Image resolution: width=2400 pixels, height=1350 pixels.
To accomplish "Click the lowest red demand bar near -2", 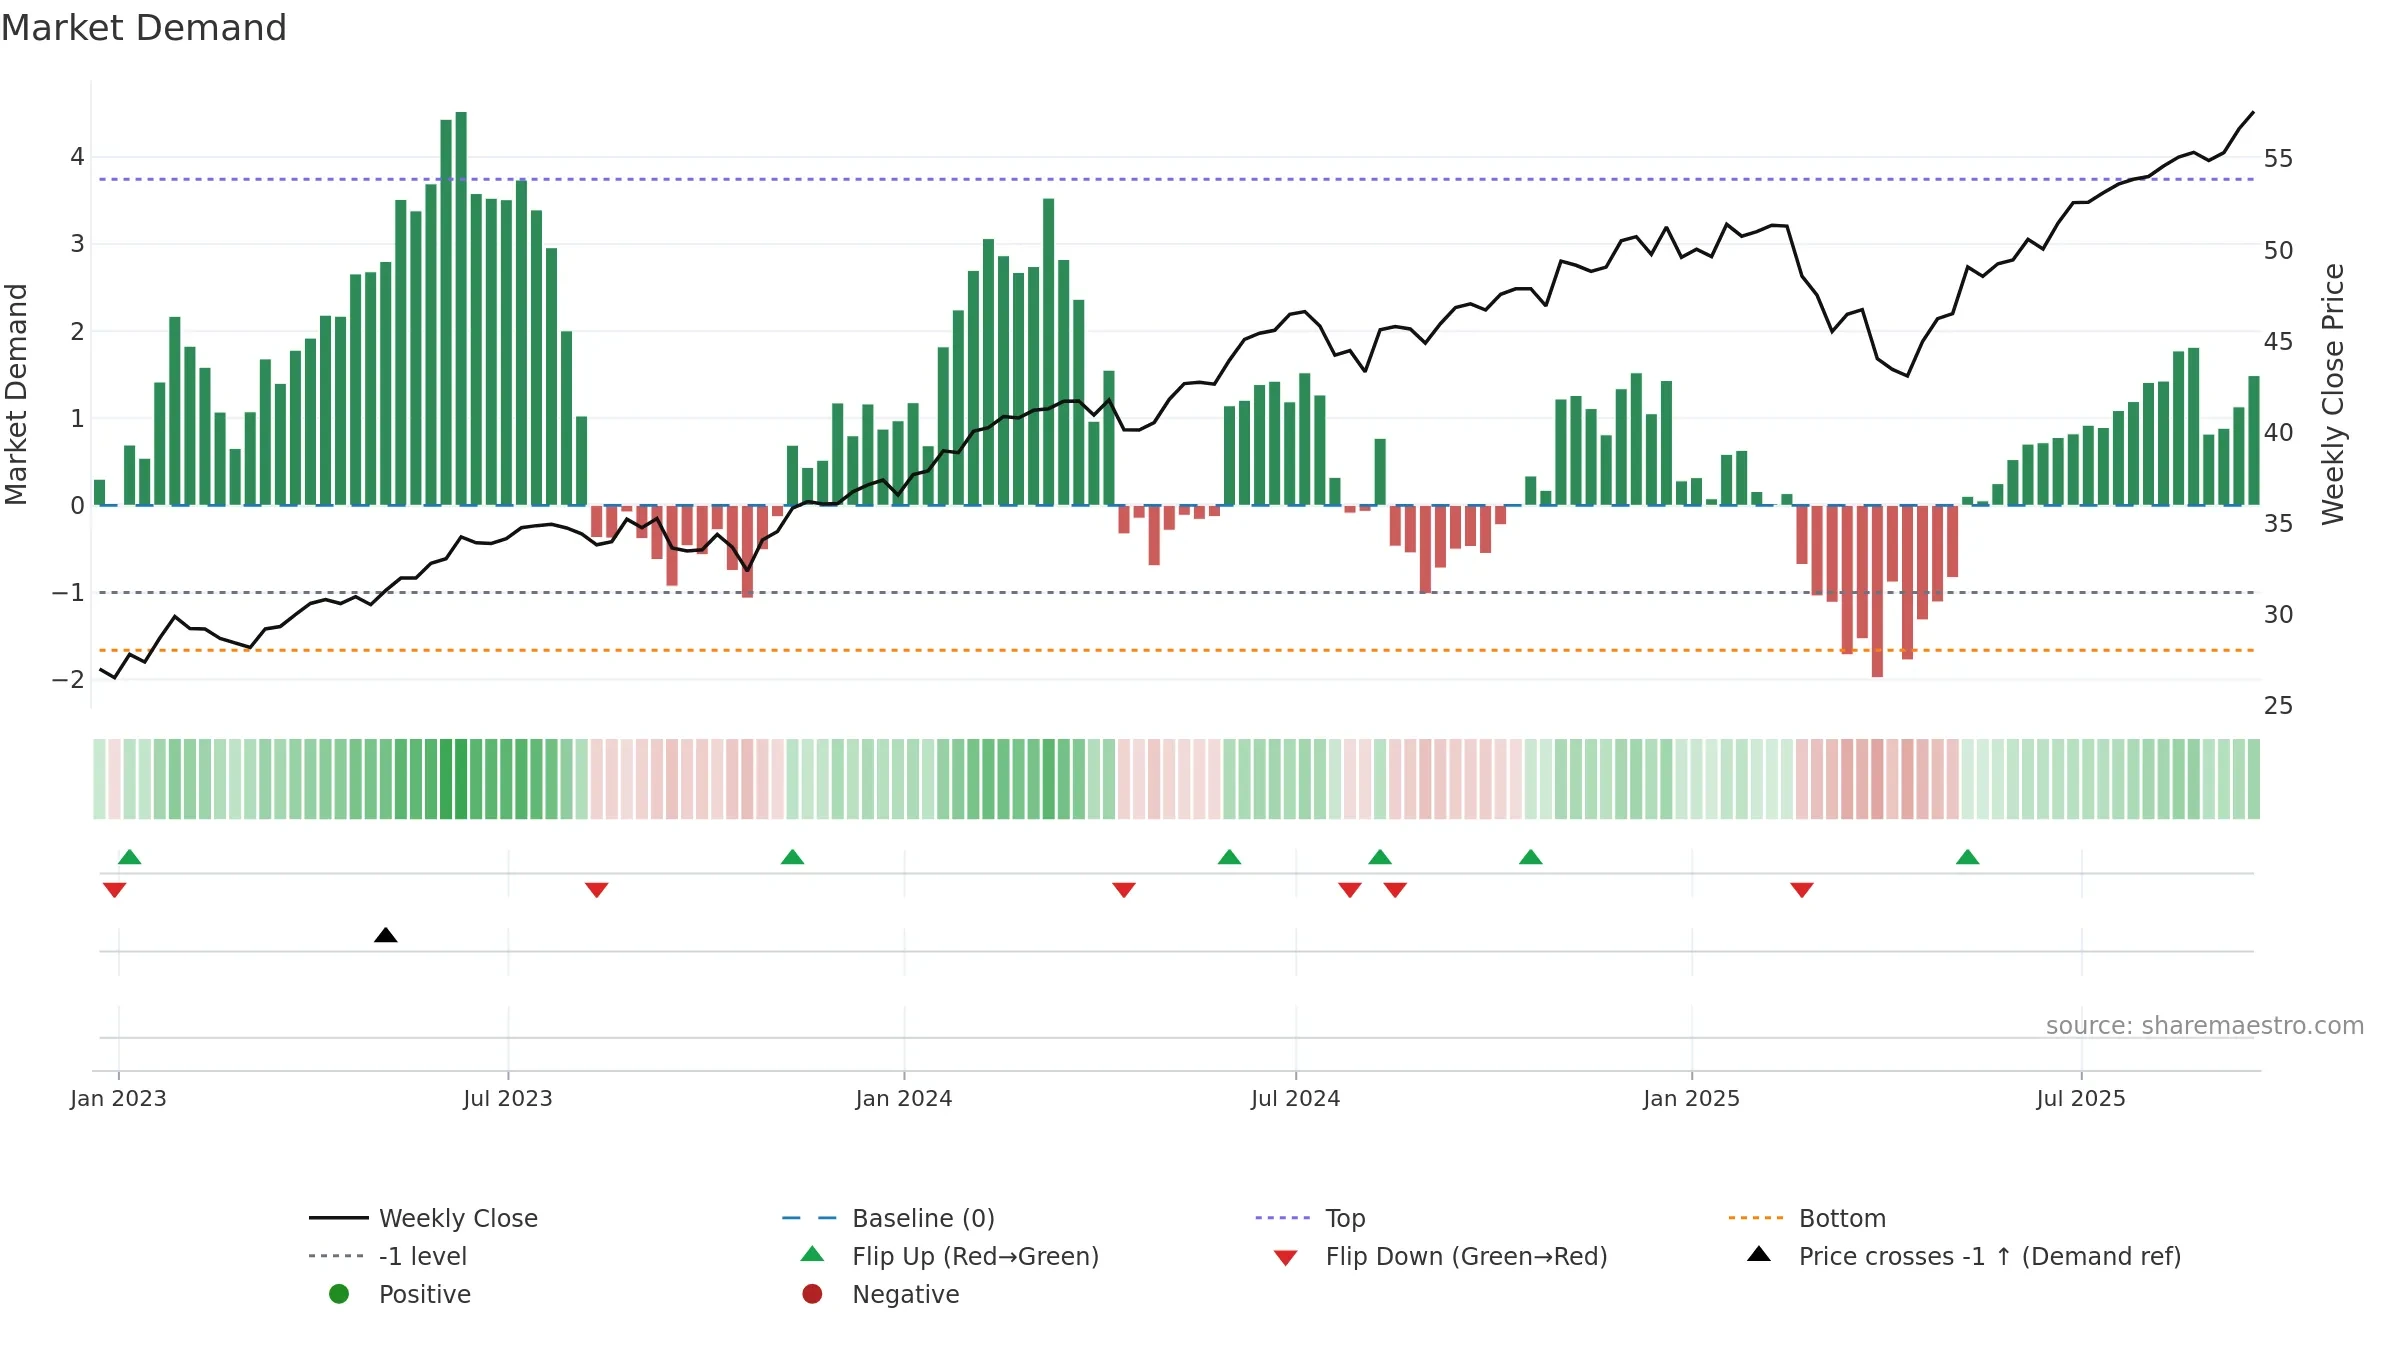I will click(x=1877, y=591).
